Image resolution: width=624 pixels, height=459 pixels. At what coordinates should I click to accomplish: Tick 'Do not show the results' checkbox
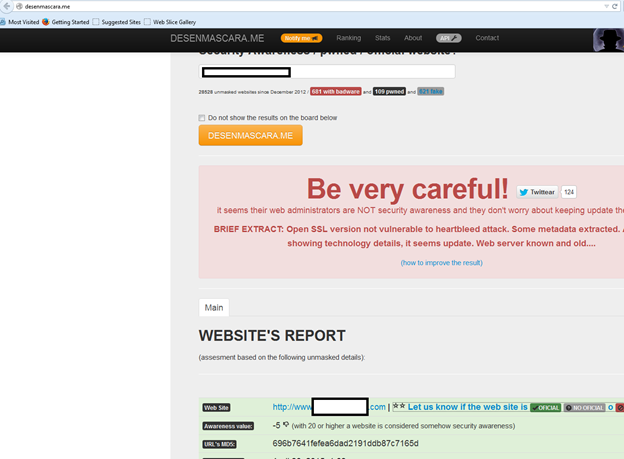(202, 117)
